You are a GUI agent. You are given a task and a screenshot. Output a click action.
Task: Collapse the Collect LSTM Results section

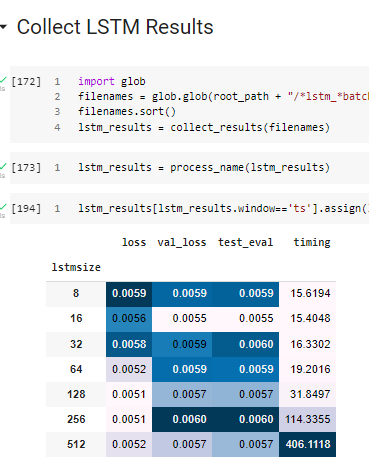point(3,27)
